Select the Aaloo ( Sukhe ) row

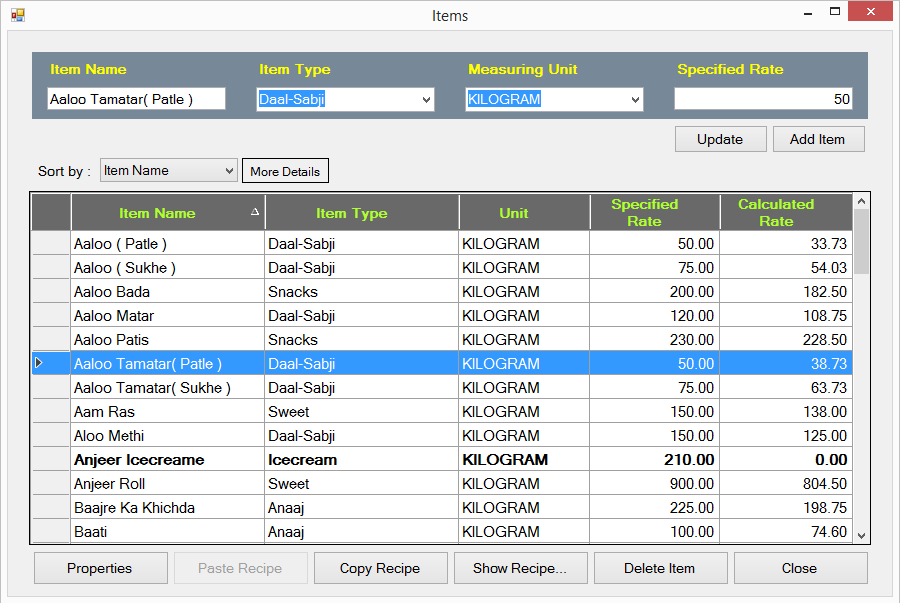click(442, 268)
